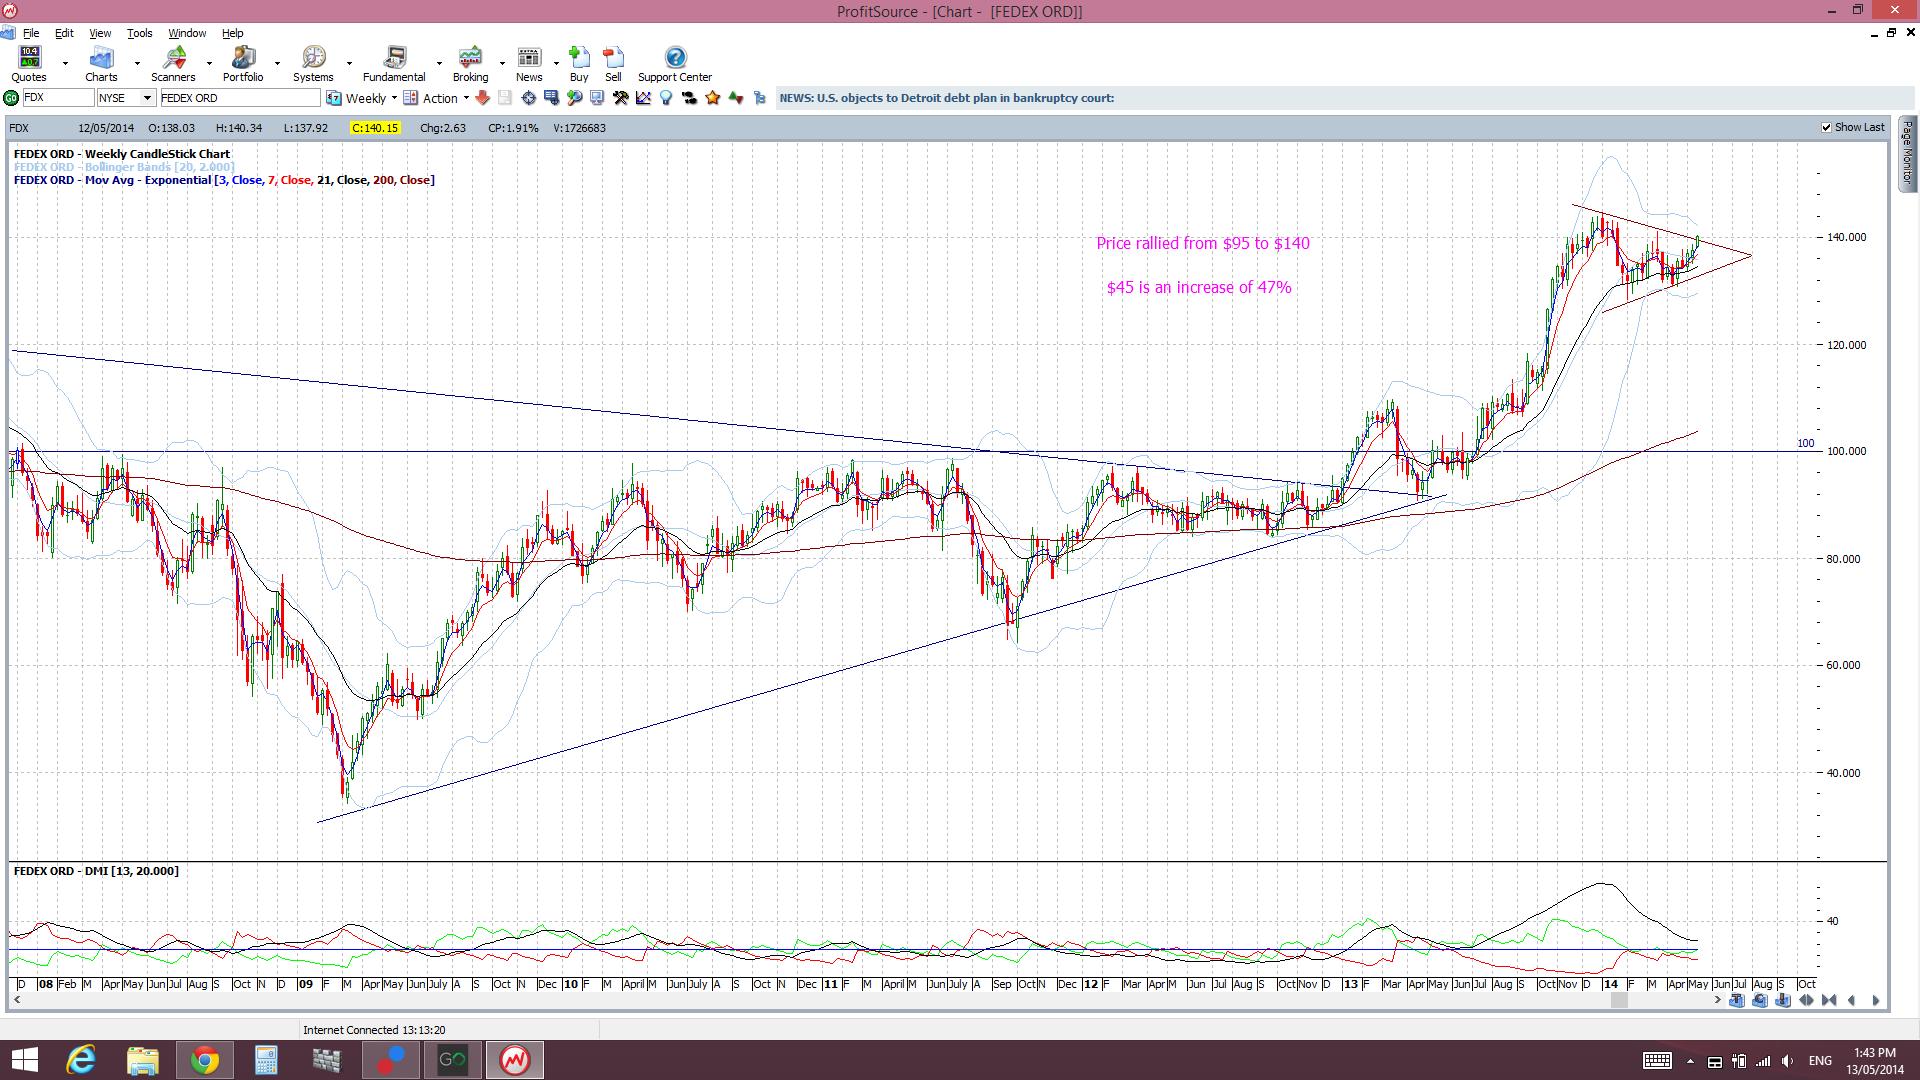Click the scrollbar left arrow at bottom
This screenshot has height=1080, width=1920.
coord(16,1000)
